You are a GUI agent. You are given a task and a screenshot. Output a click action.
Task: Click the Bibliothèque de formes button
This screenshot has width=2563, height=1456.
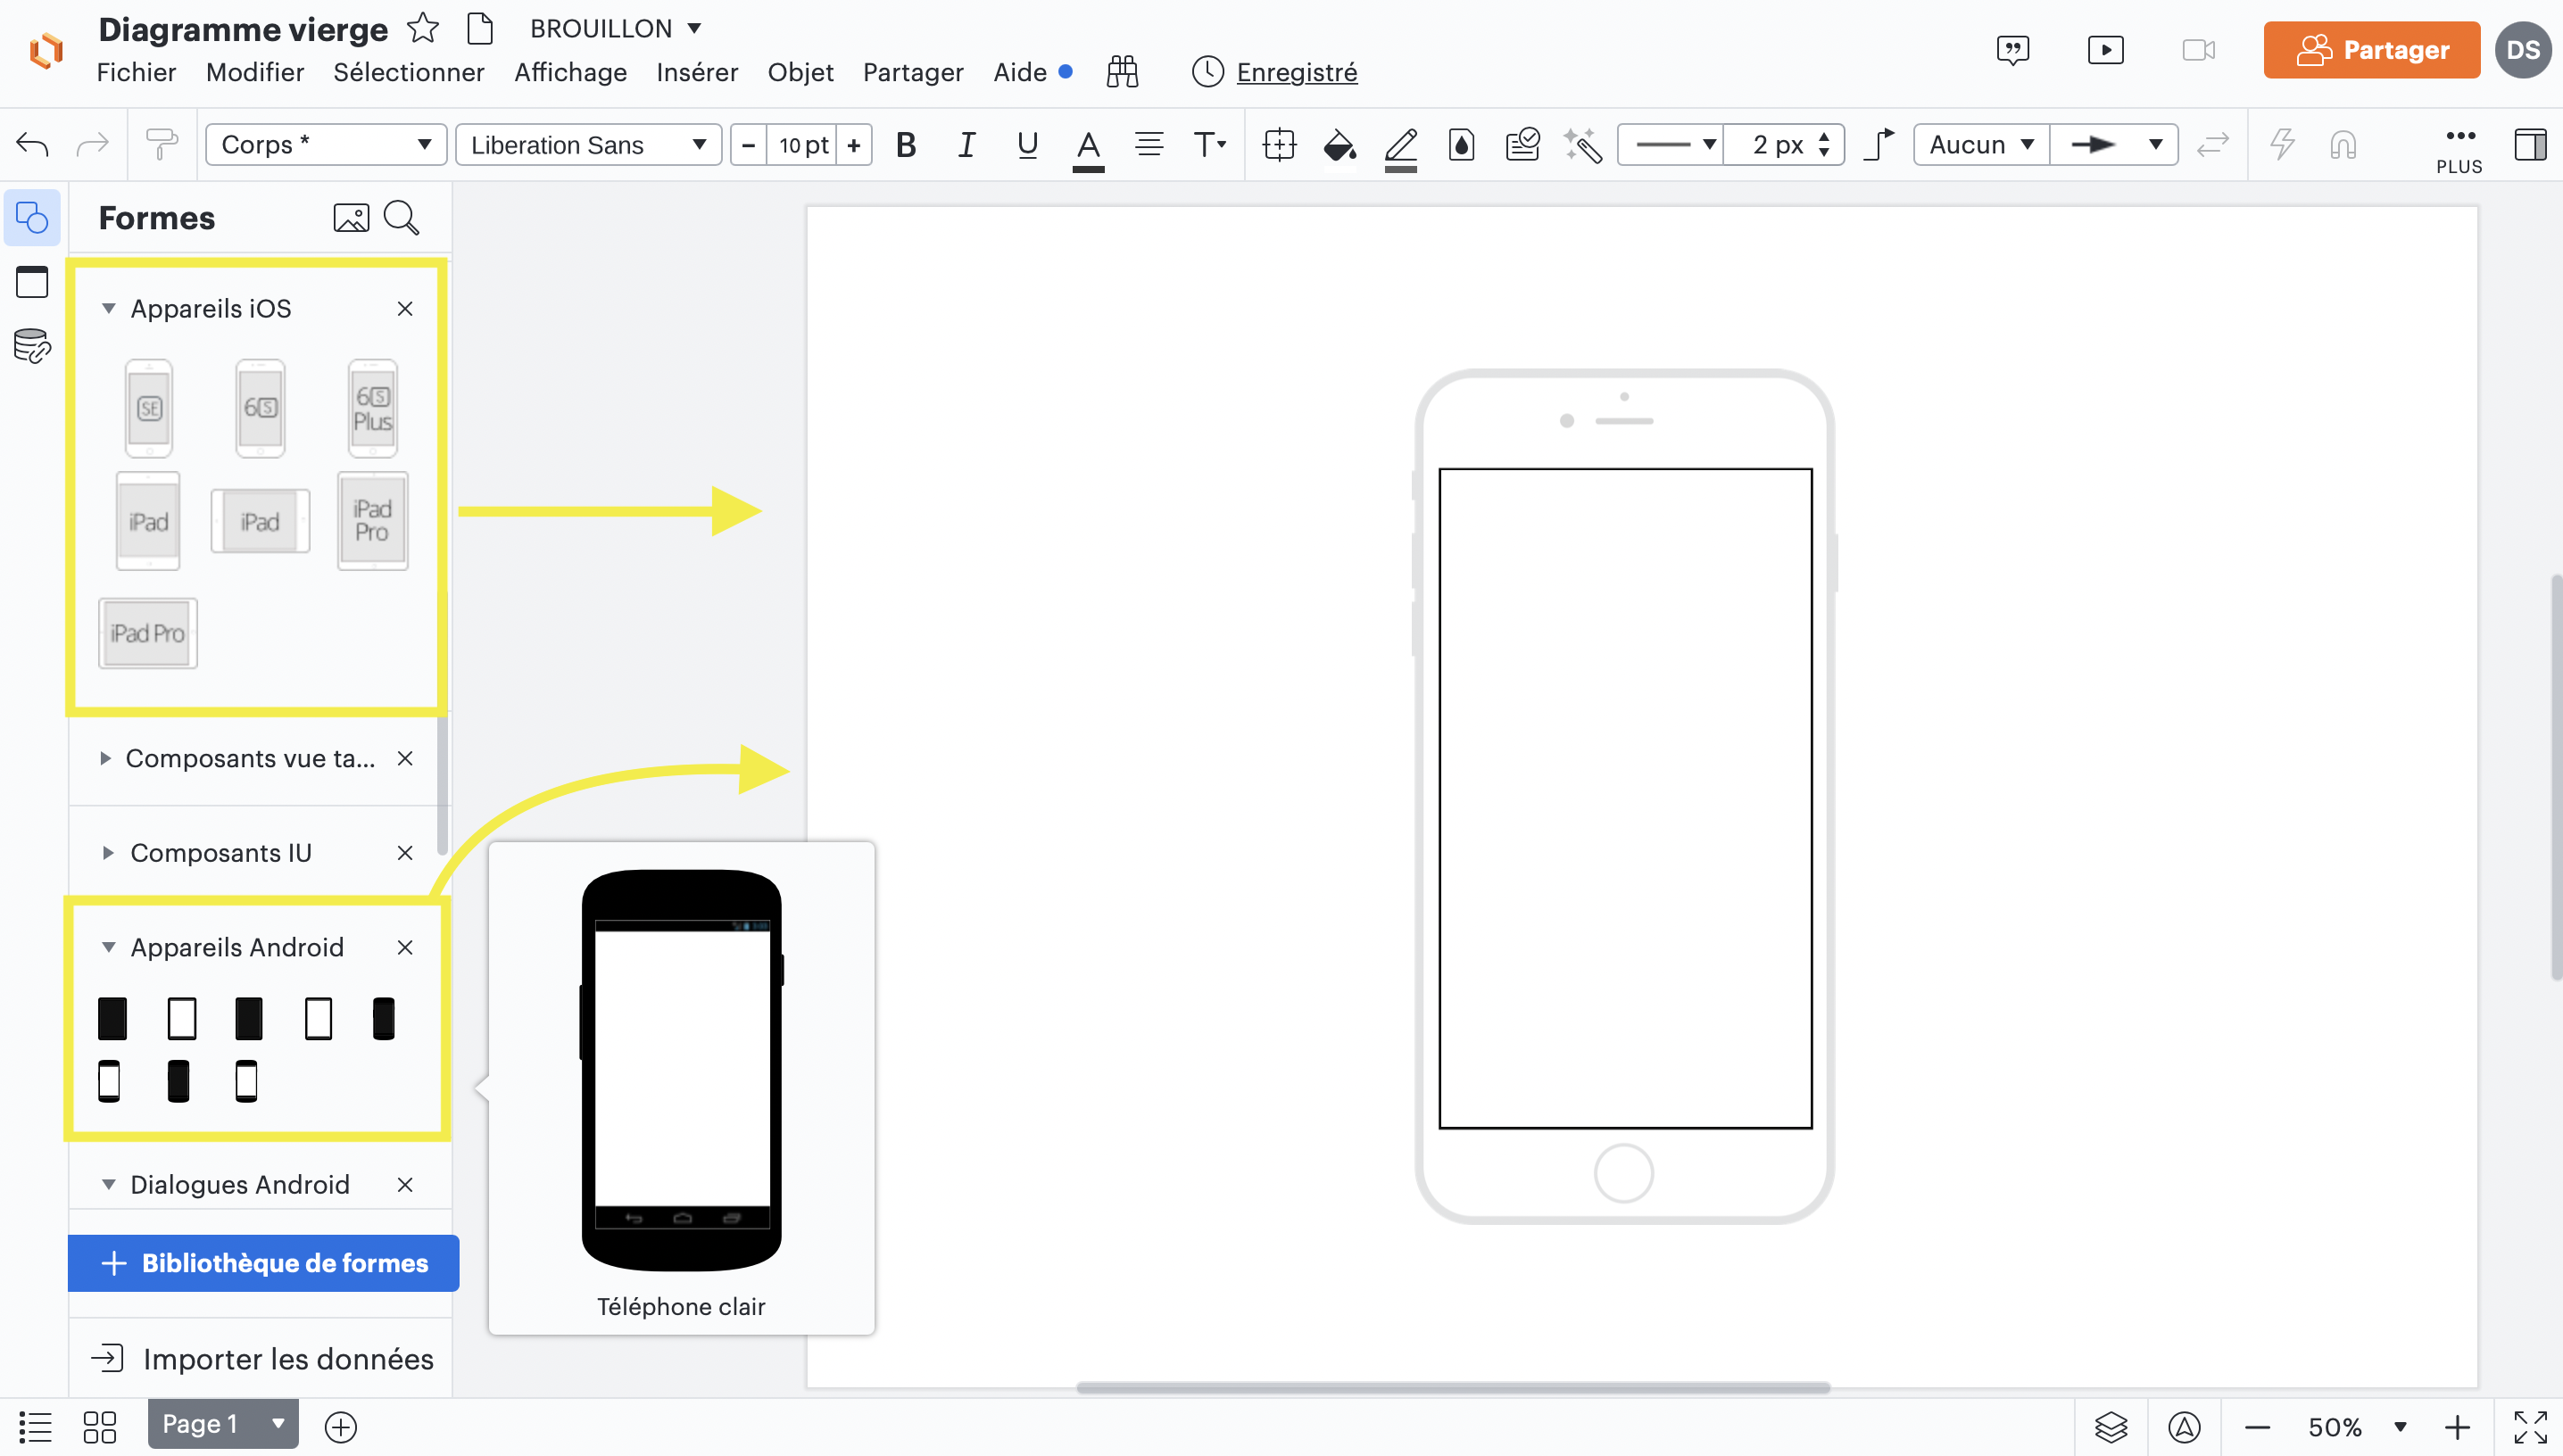click(x=264, y=1263)
